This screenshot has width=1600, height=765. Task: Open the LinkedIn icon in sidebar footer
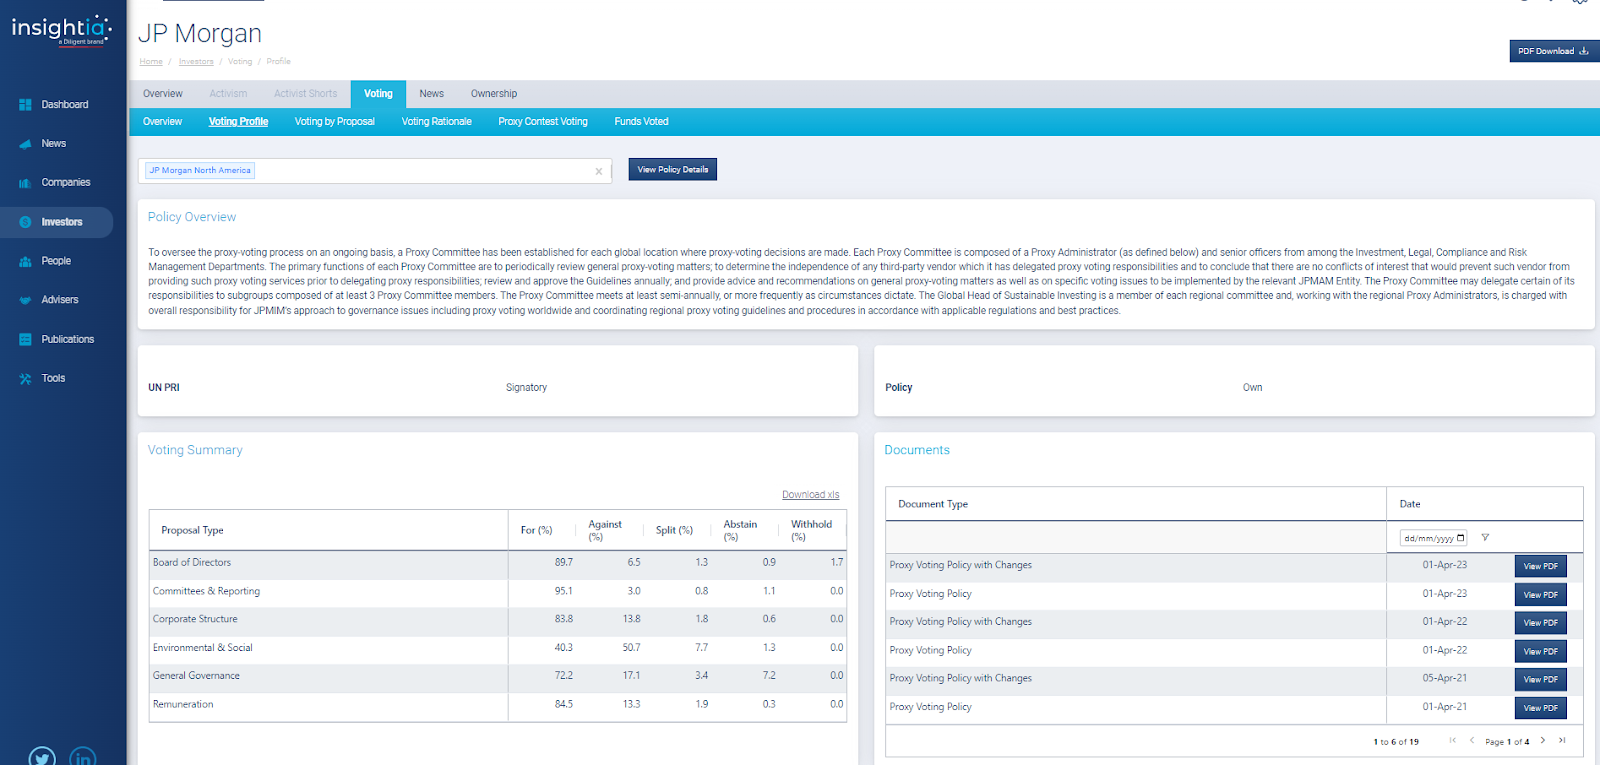point(83,757)
